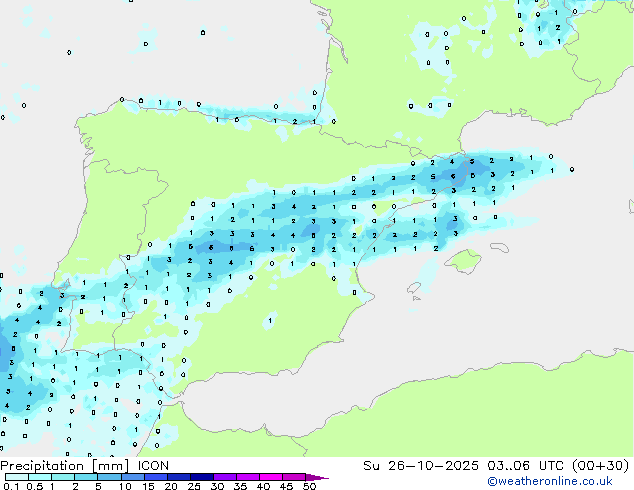Click the legend value '20'
This screenshot has width=634, height=490.
pos(171,486)
